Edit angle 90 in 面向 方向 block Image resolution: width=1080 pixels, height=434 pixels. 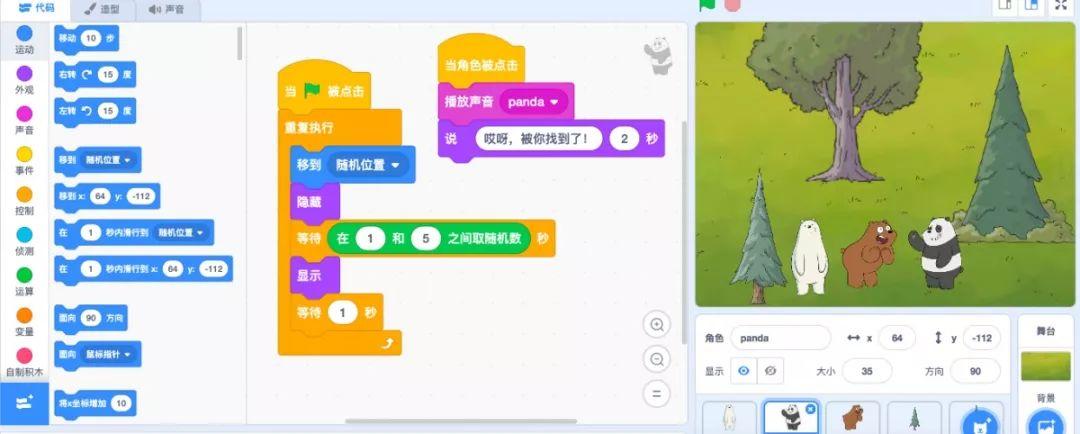pyautogui.click(x=90, y=318)
